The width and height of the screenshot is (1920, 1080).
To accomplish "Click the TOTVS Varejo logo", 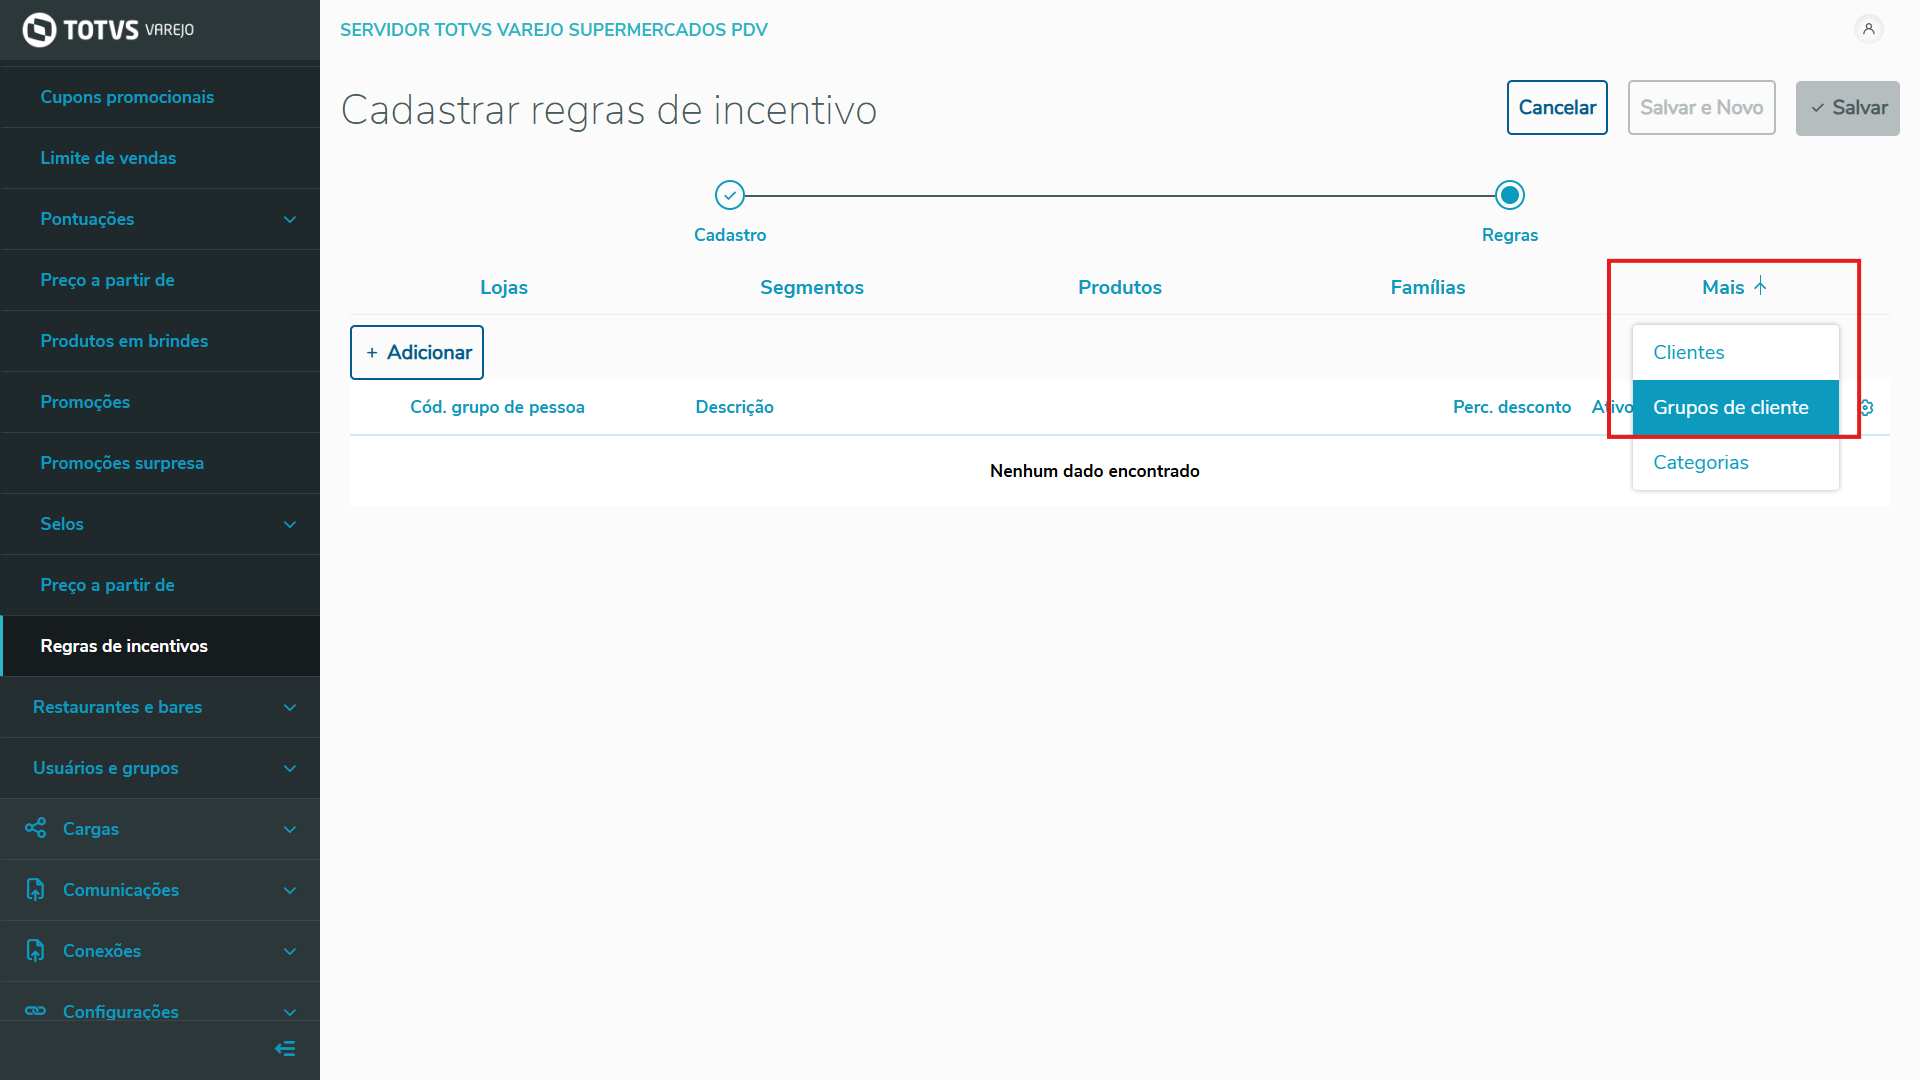I will click(108, 30).
